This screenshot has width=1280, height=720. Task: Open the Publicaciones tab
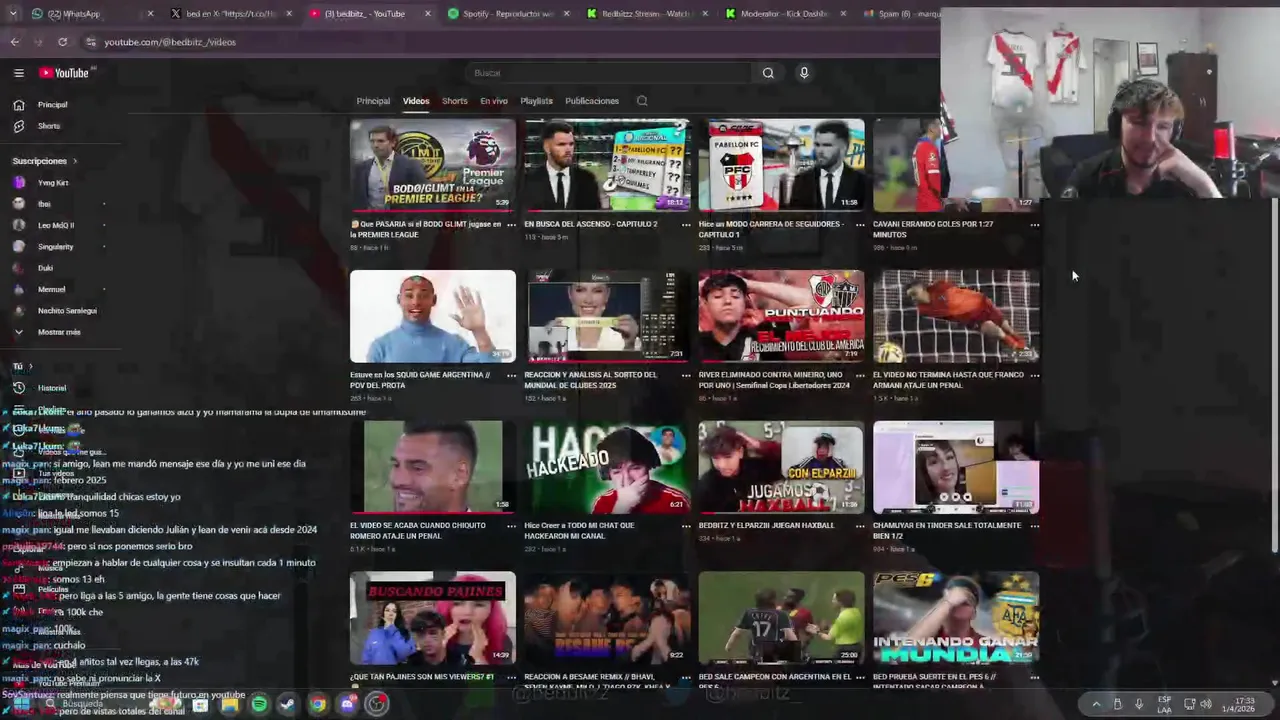(592, 101)
